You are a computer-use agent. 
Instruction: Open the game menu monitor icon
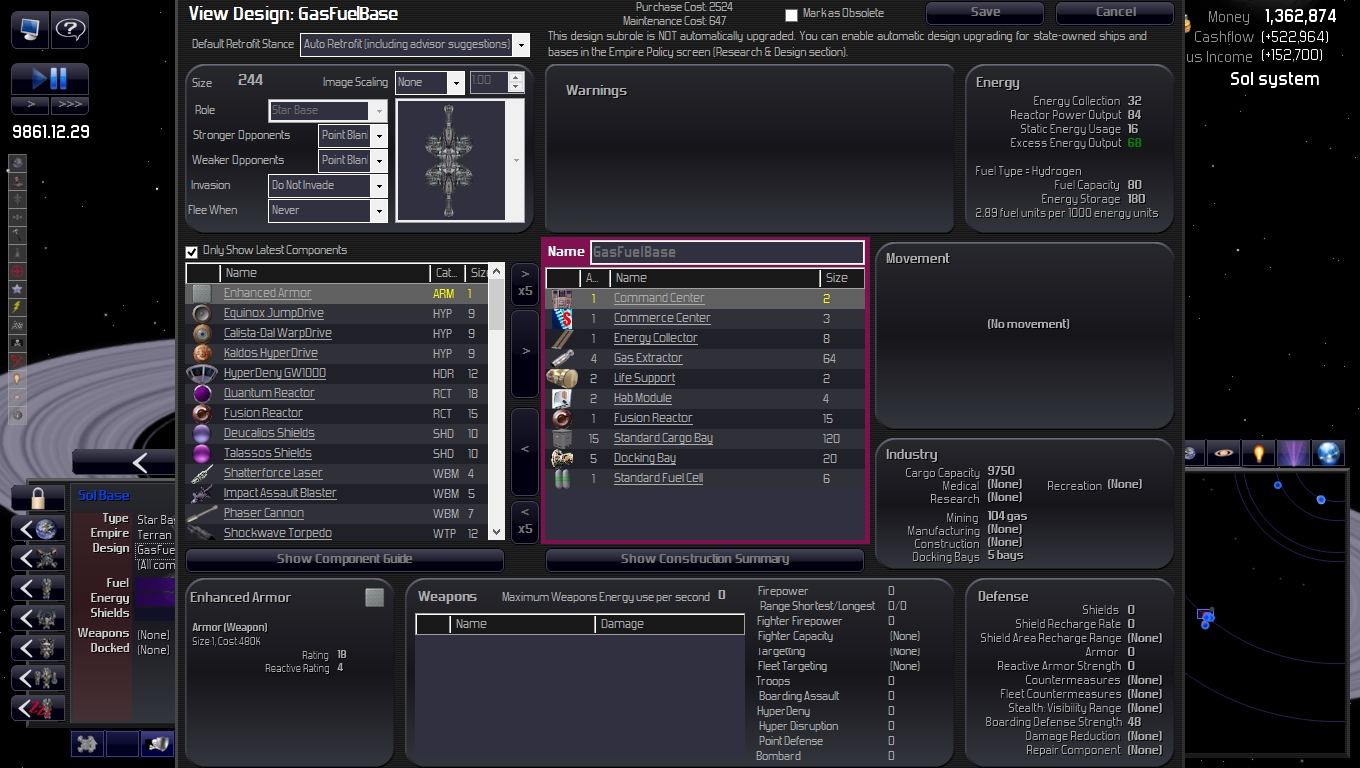point(30,29)
